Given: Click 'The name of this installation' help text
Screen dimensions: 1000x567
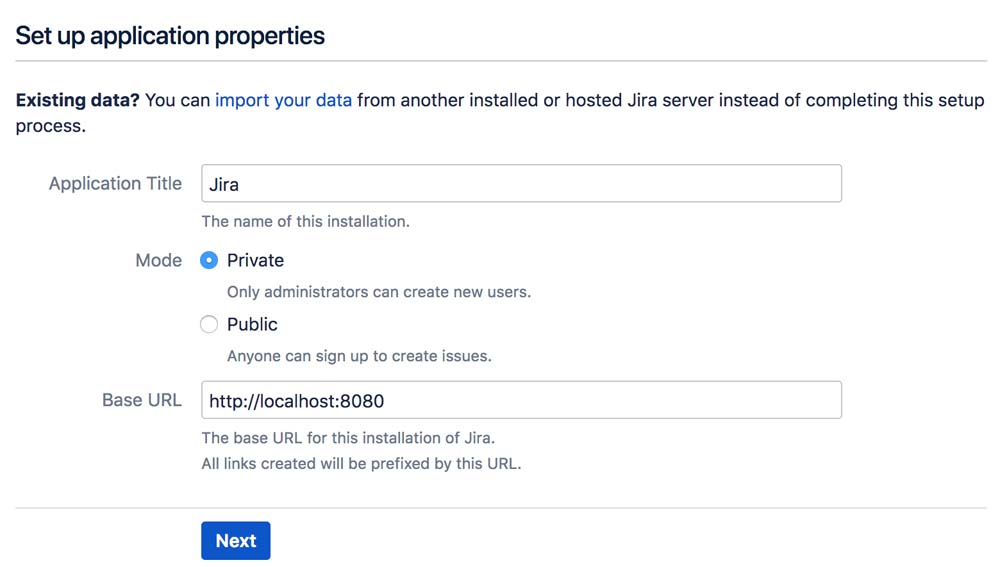Looking at the screenshot, I should pyautogui.click(x=305, y=221).
